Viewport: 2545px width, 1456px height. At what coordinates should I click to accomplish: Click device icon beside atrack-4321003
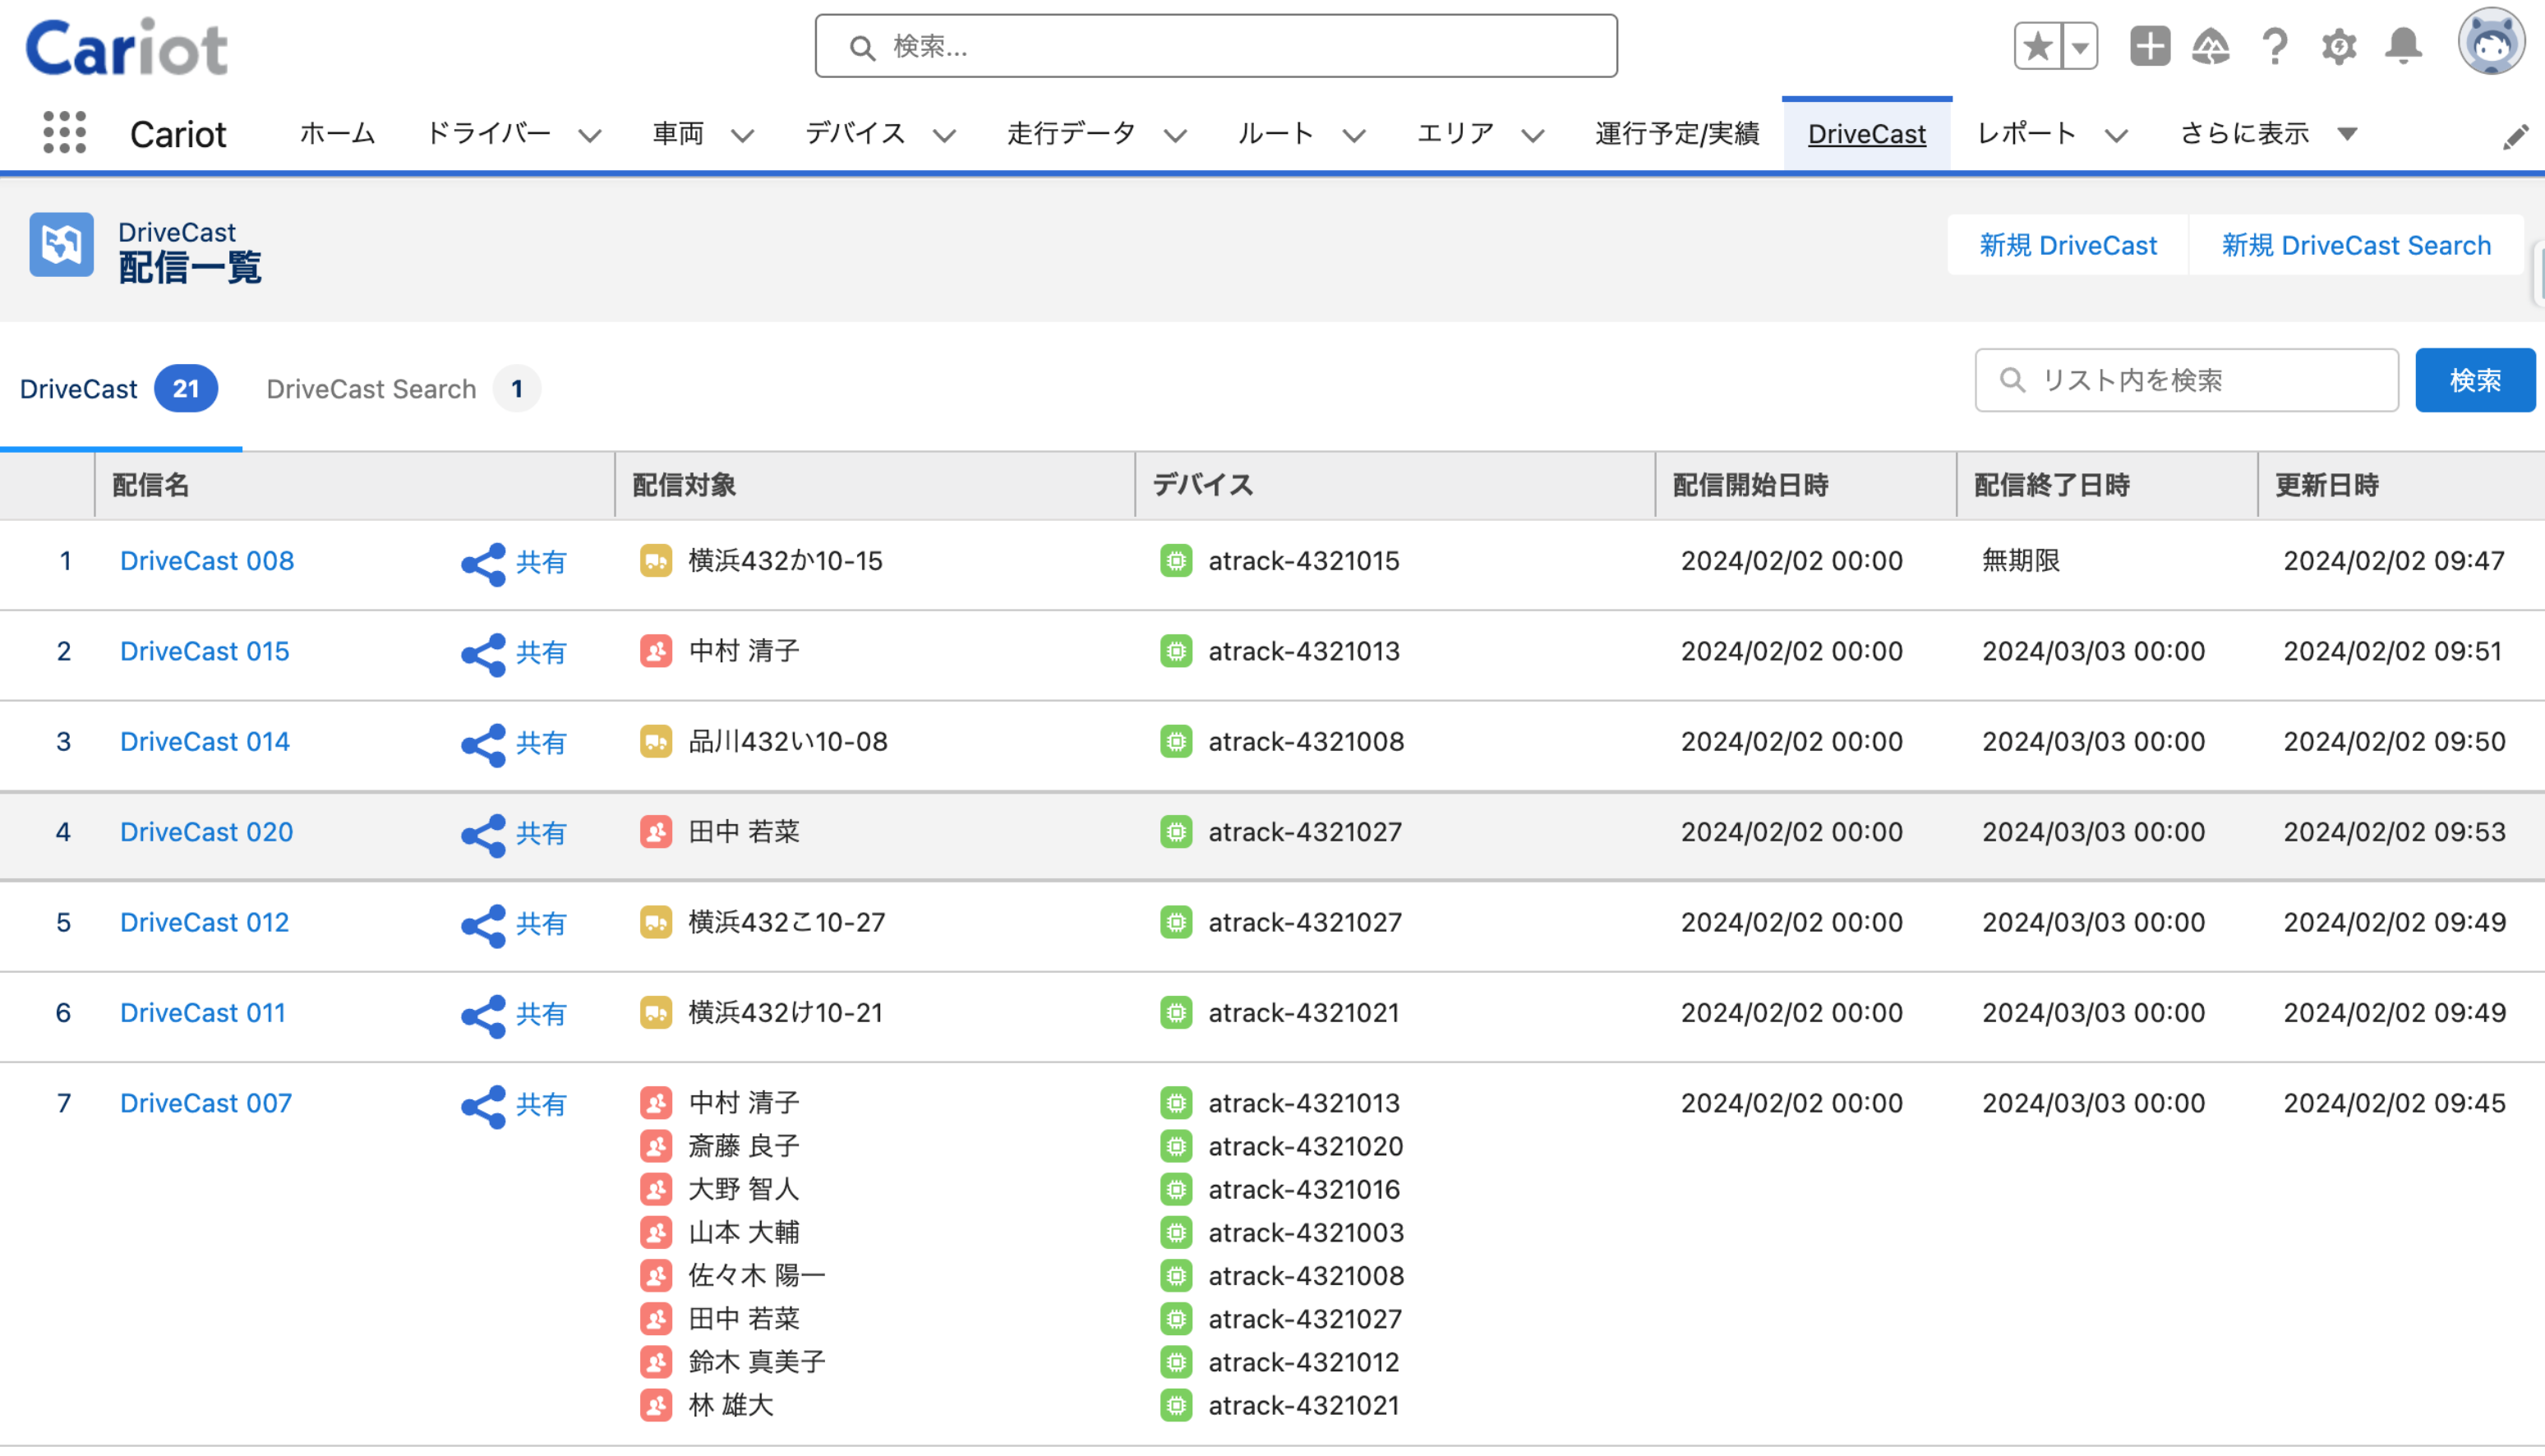pos(1176,1232)
